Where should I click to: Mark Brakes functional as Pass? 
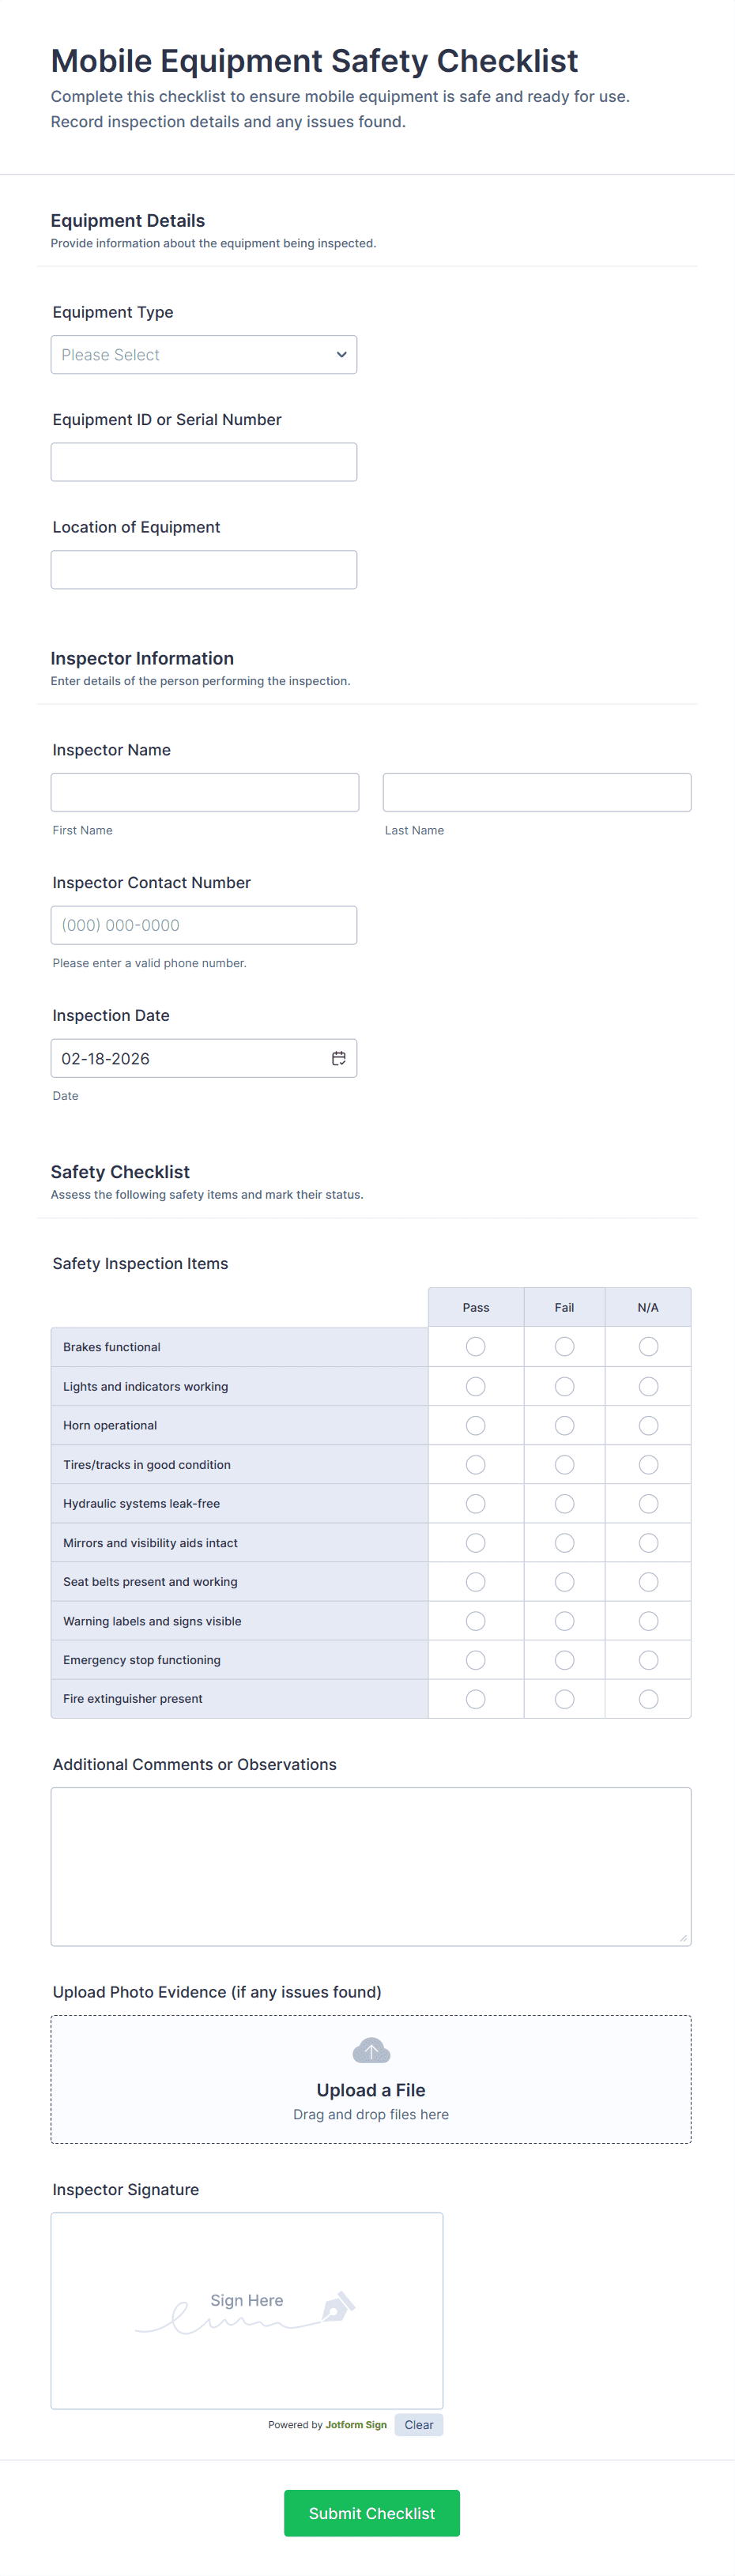tap(476, 1347)
